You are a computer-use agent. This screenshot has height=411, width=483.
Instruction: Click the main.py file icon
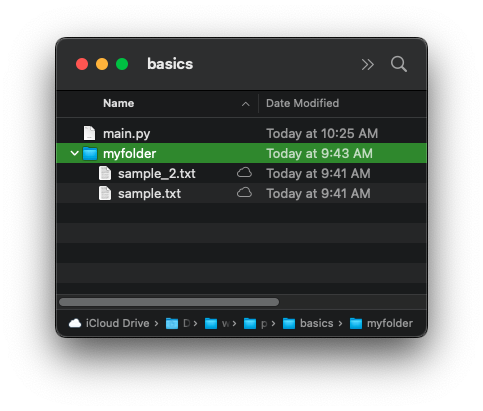[x=89, y=133]
